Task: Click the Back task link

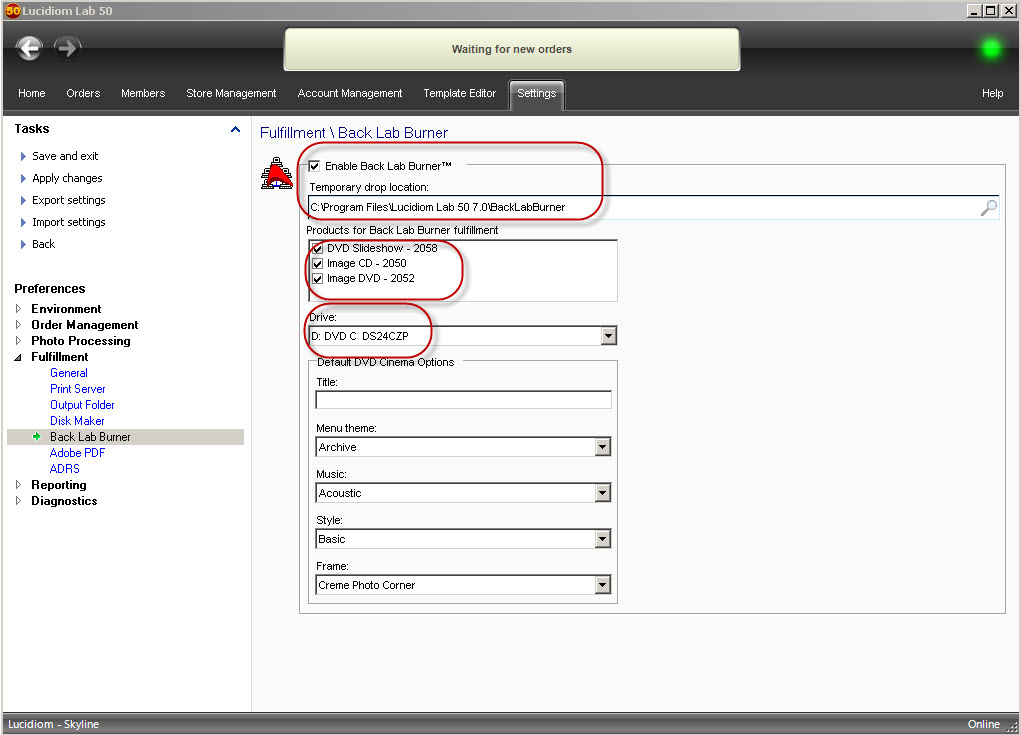Action: pyautogui.click(x=44, y=244)
